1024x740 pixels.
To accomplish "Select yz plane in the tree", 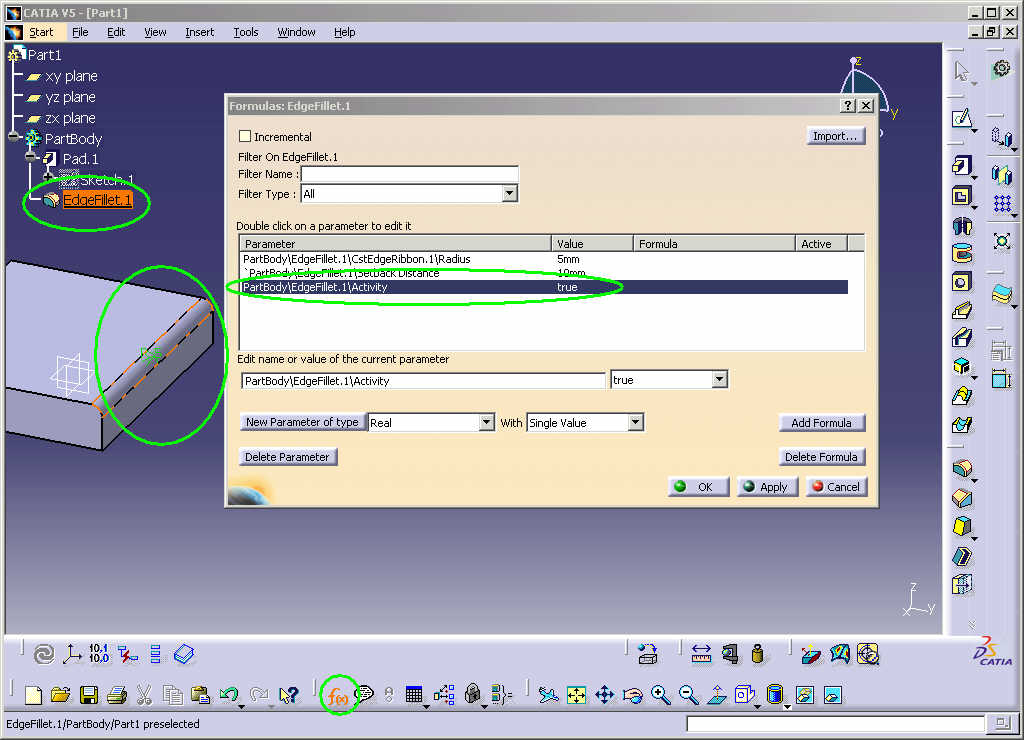I will click(x=71, y=97).
